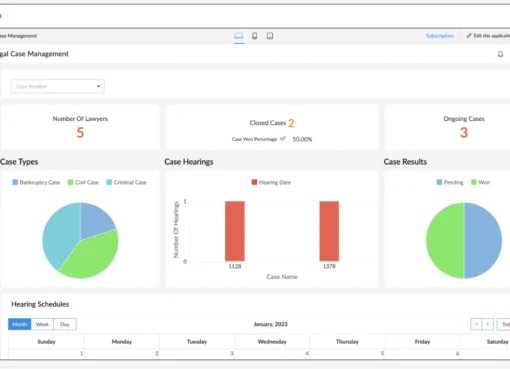
Task: Switch calendar to Week view
Action: click(42, 324)
